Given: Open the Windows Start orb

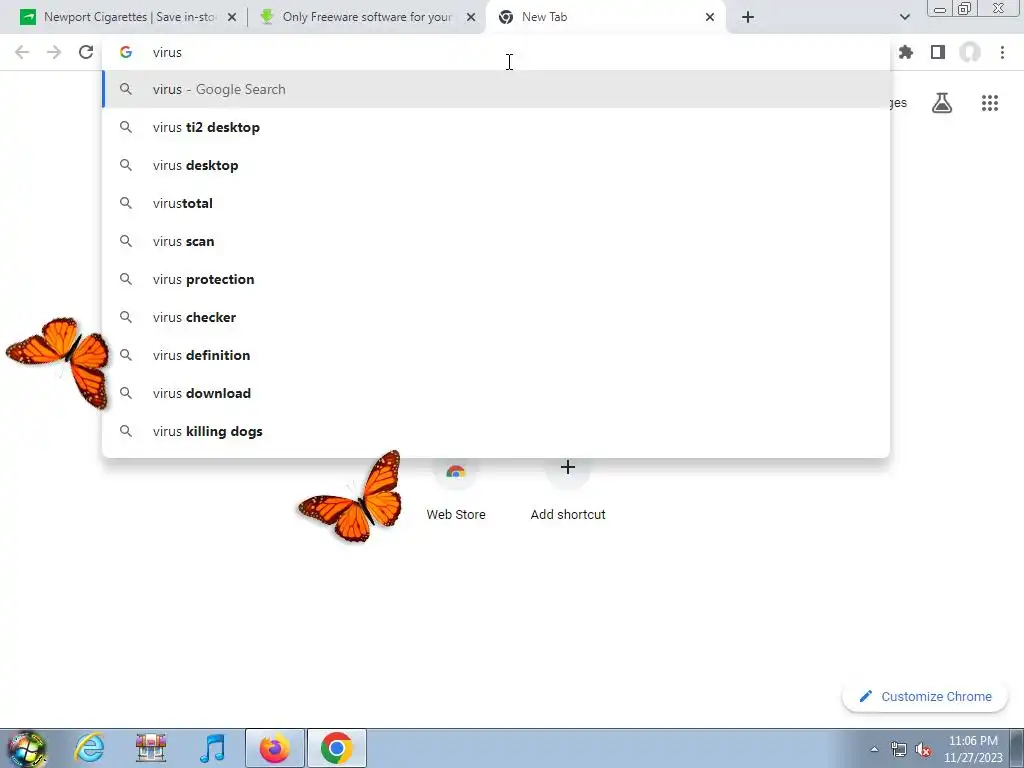Looking at the screenshot, I should 26,749.
